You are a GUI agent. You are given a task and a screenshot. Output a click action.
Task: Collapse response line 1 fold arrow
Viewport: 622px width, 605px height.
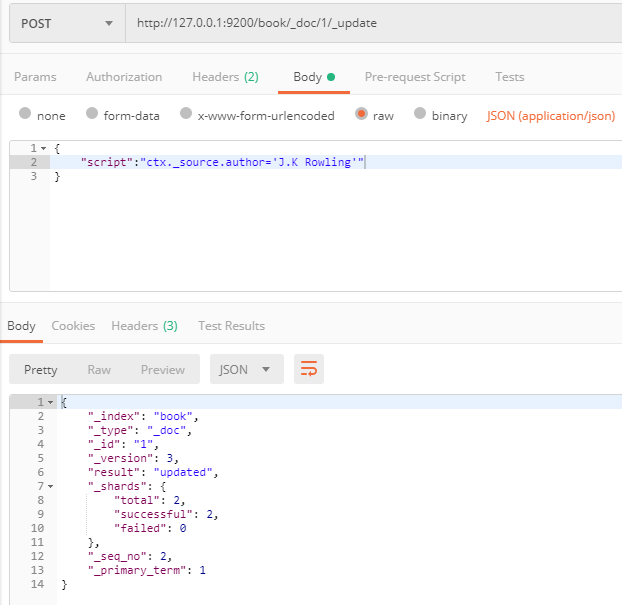[x=50, y=402]
